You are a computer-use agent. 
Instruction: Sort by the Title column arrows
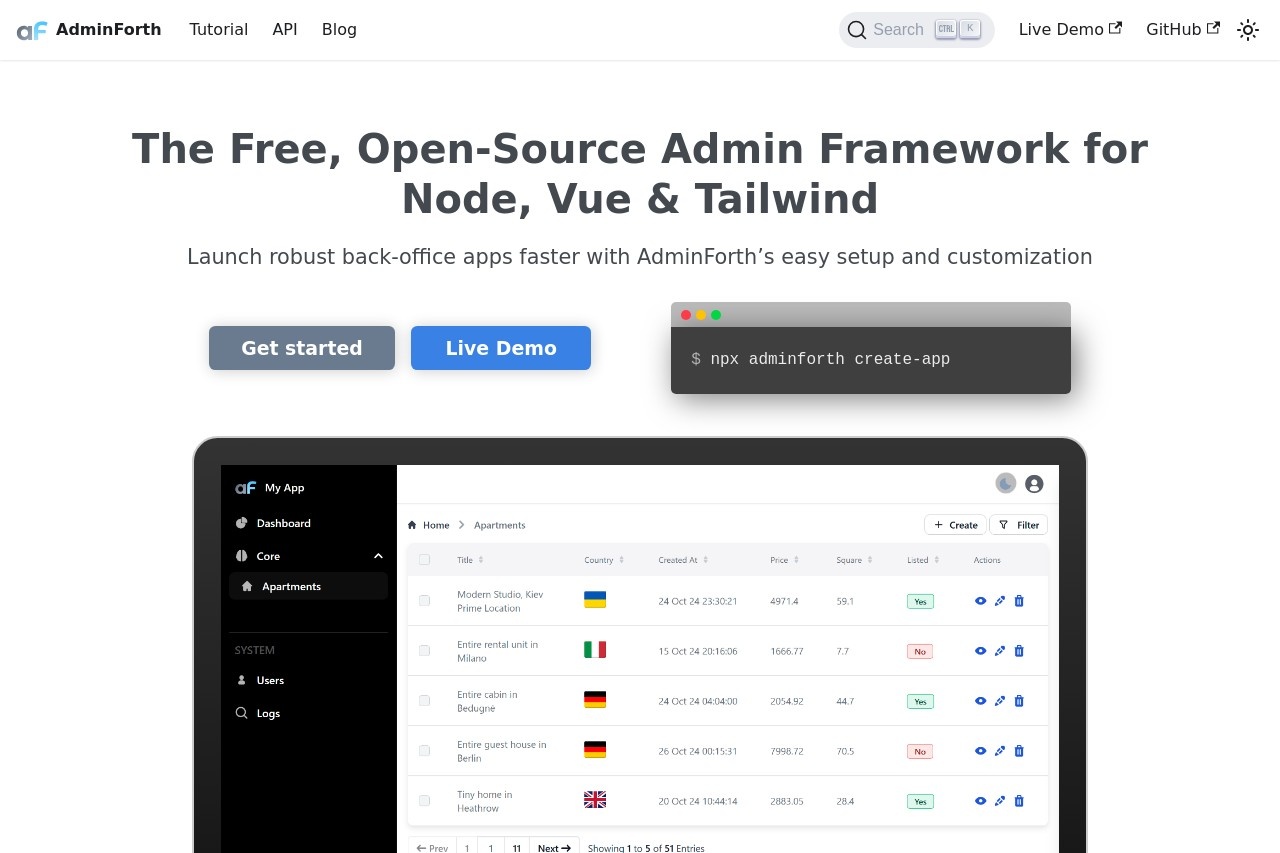tap(481, 560)
